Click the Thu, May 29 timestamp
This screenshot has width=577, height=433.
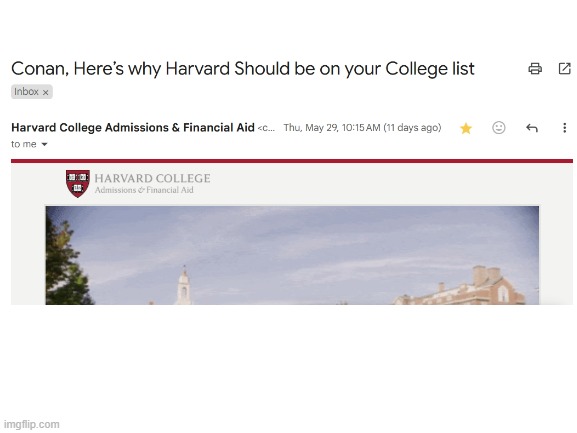(x=362, y=128)
